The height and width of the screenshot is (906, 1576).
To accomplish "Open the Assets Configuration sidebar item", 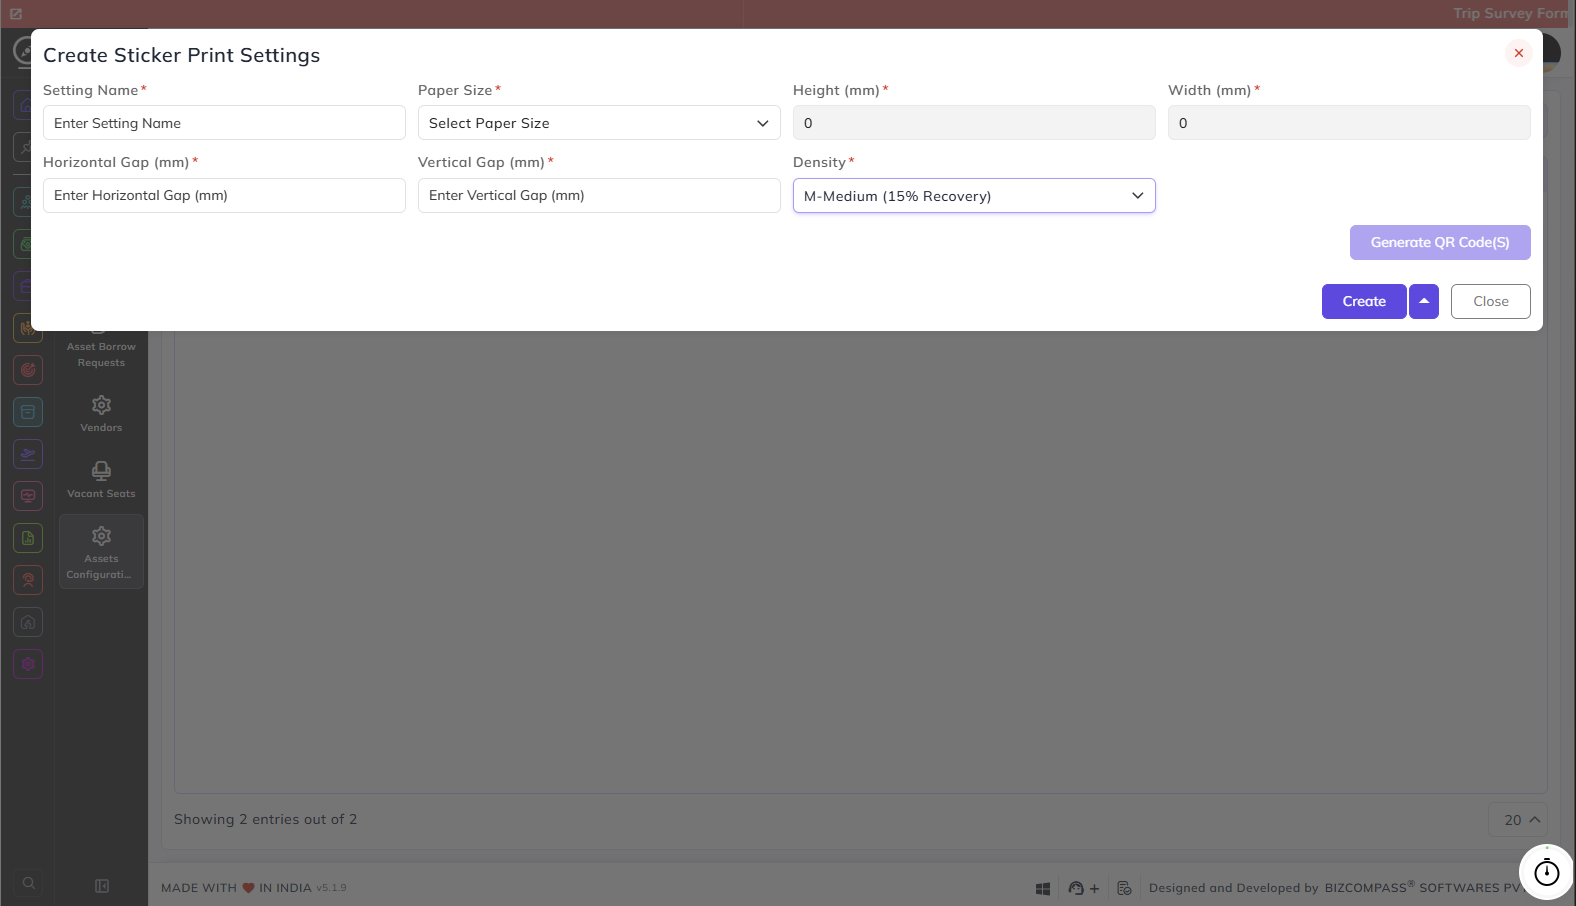I will [x=101, y=551].
